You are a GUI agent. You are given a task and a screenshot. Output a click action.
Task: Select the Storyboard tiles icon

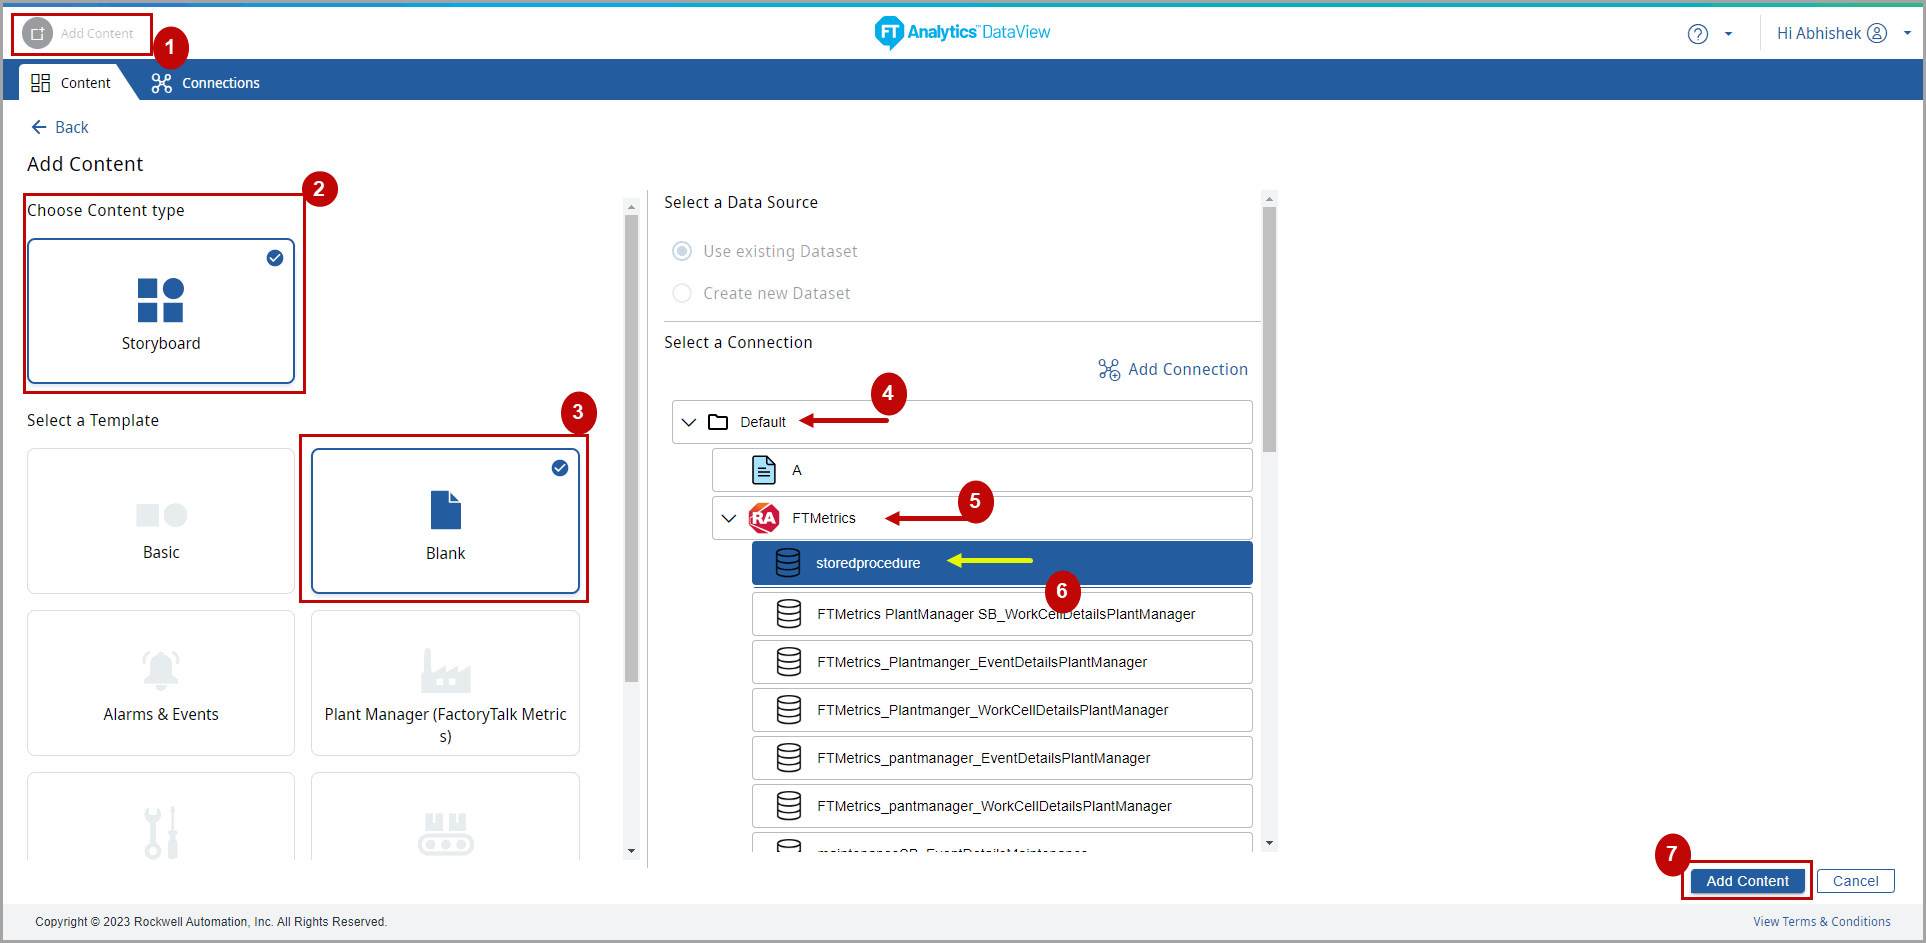click(x=160, y=300)
